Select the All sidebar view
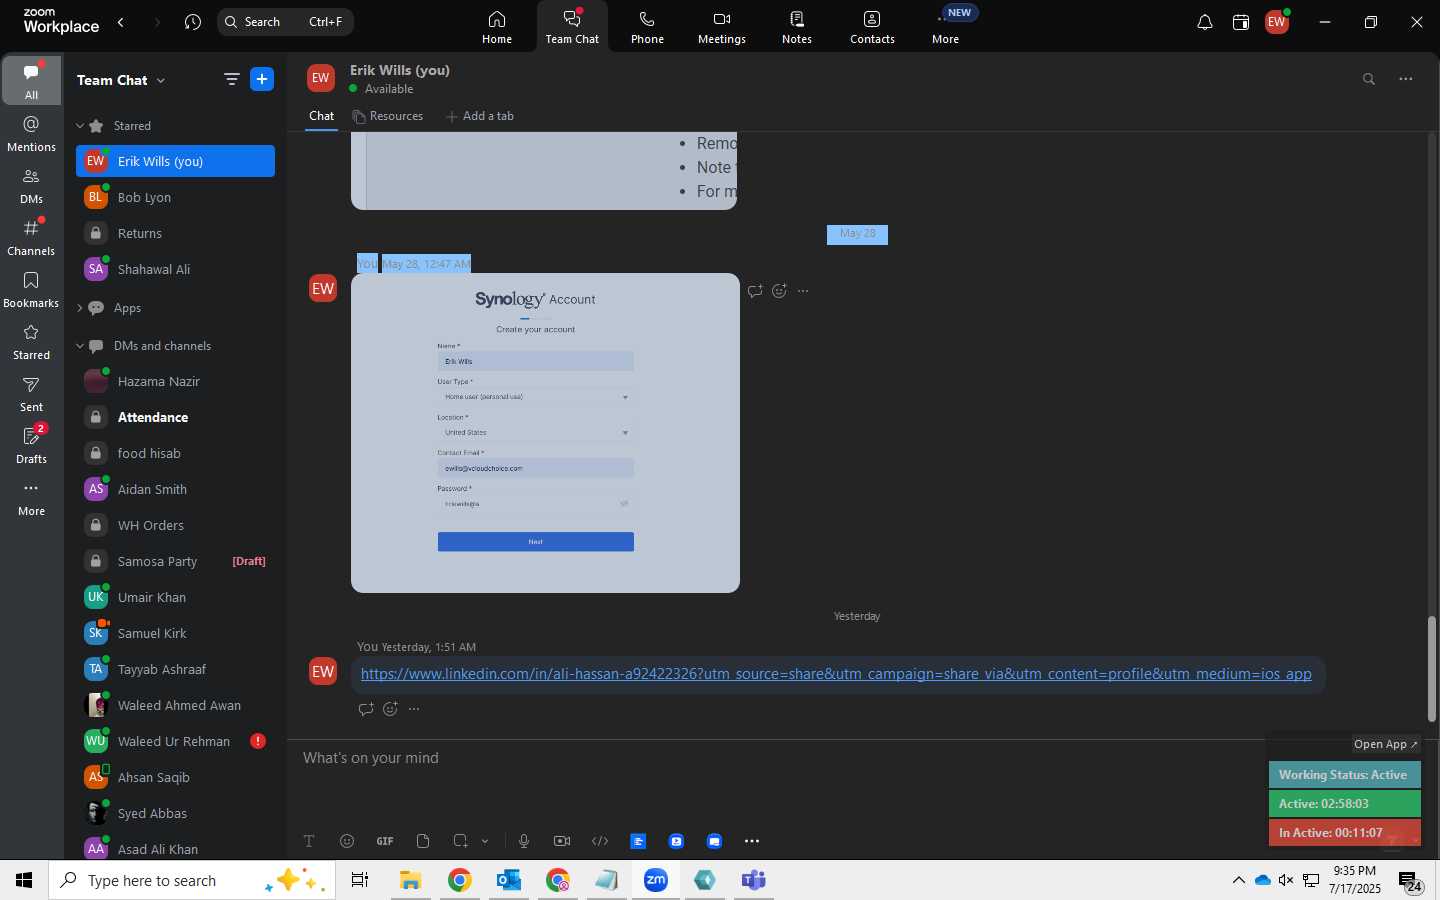The image size is (1440, 900). click(x=31, y=81)
